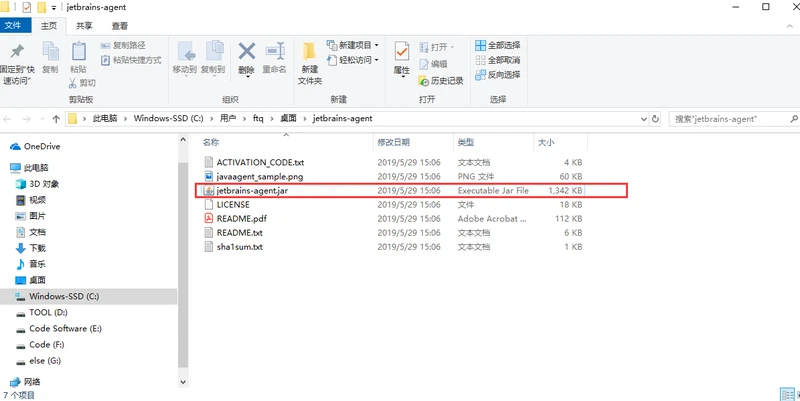This screenshot has width=800, height=401.
Task: Click the 移动到 (Move to) icon
Action: 184,52
